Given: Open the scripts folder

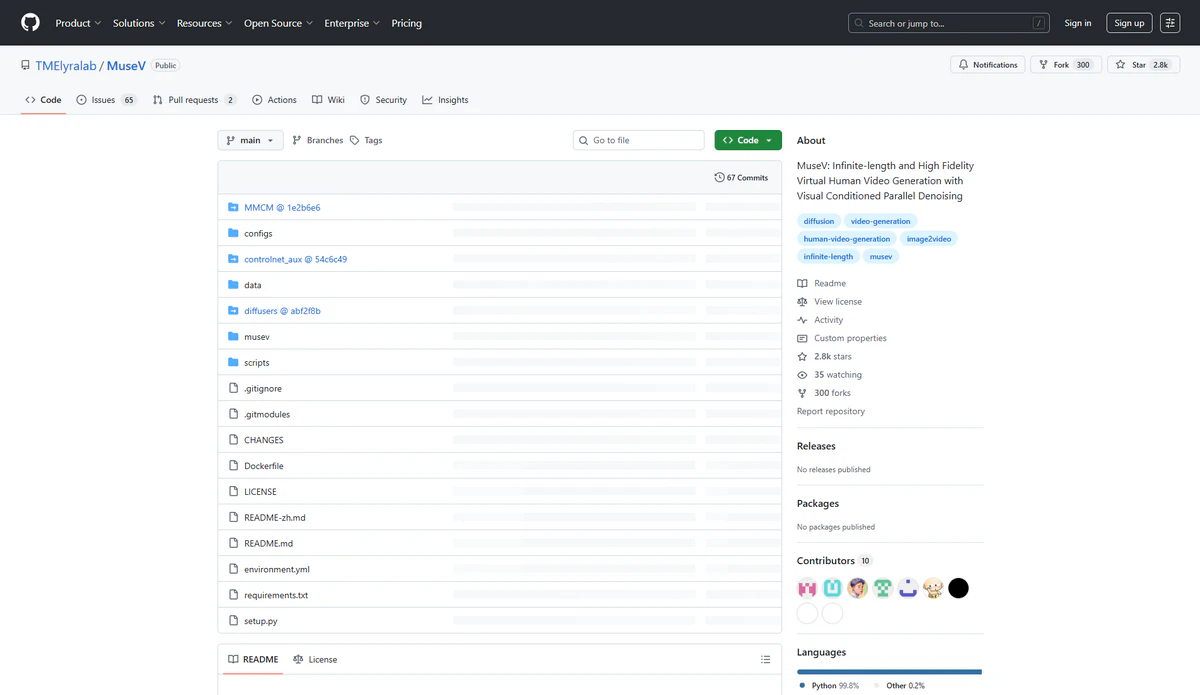Looking at the screenshot, I should [x=257, y=363].
